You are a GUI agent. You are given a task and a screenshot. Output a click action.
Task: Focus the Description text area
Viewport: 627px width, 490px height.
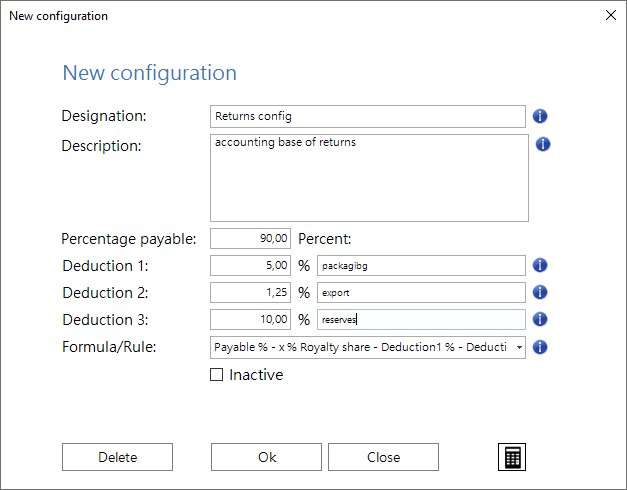pos(369,178)
